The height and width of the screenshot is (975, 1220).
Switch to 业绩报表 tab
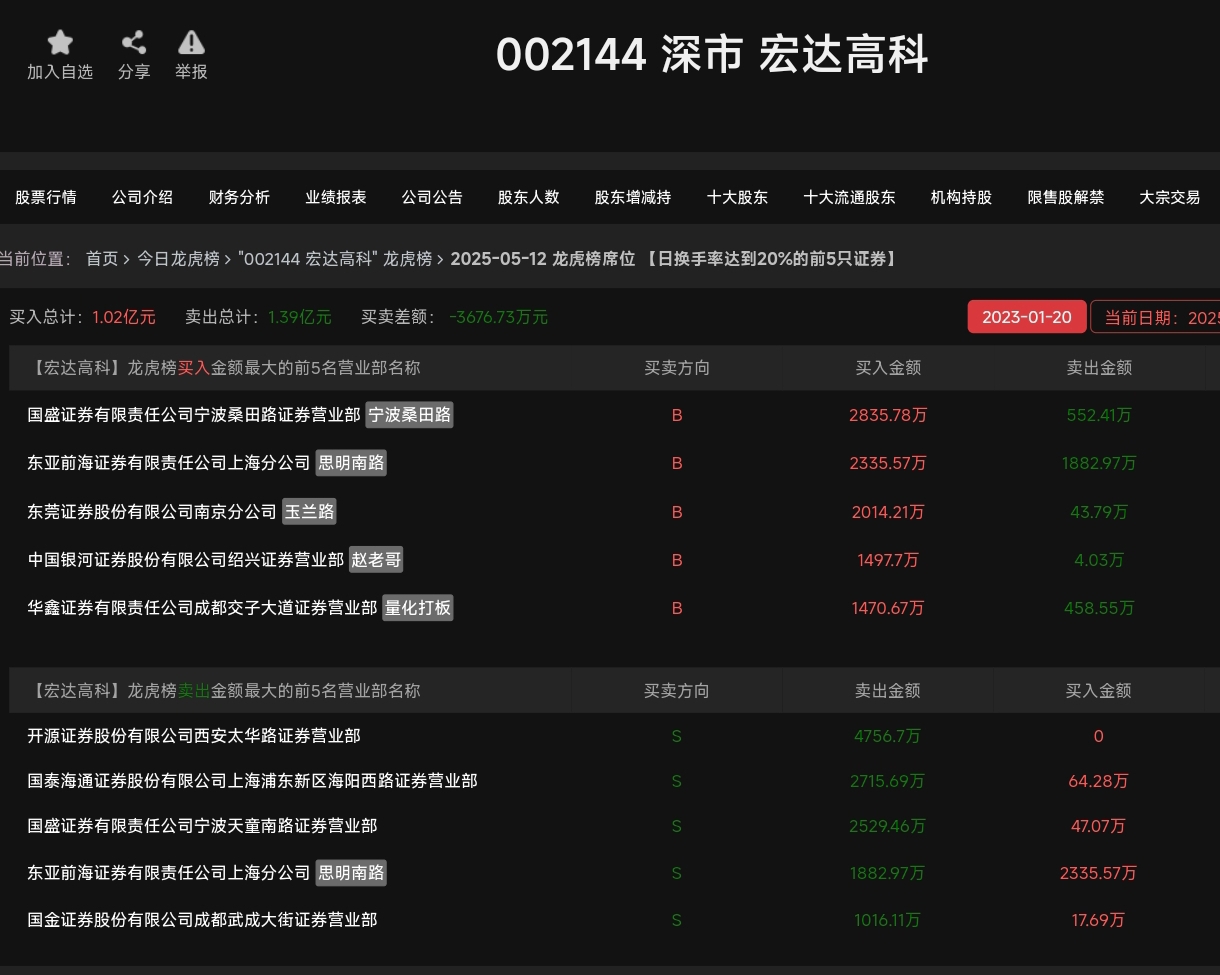coord(336,197)
